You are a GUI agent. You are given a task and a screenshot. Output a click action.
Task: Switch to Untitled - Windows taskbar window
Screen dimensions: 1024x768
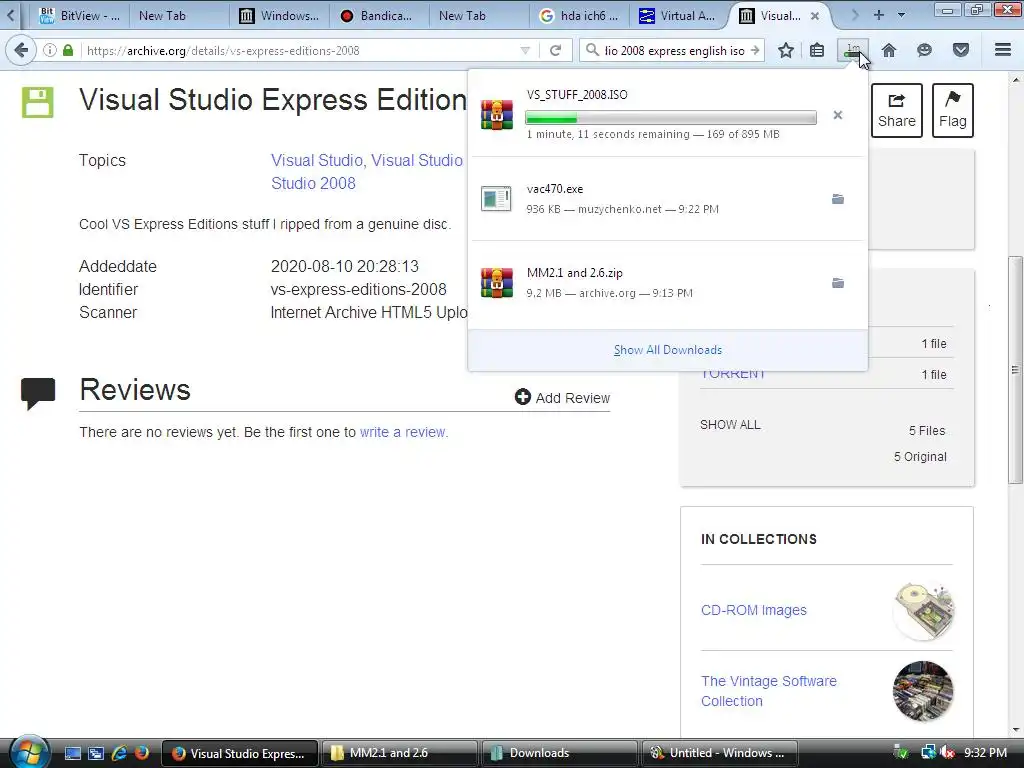721,753
